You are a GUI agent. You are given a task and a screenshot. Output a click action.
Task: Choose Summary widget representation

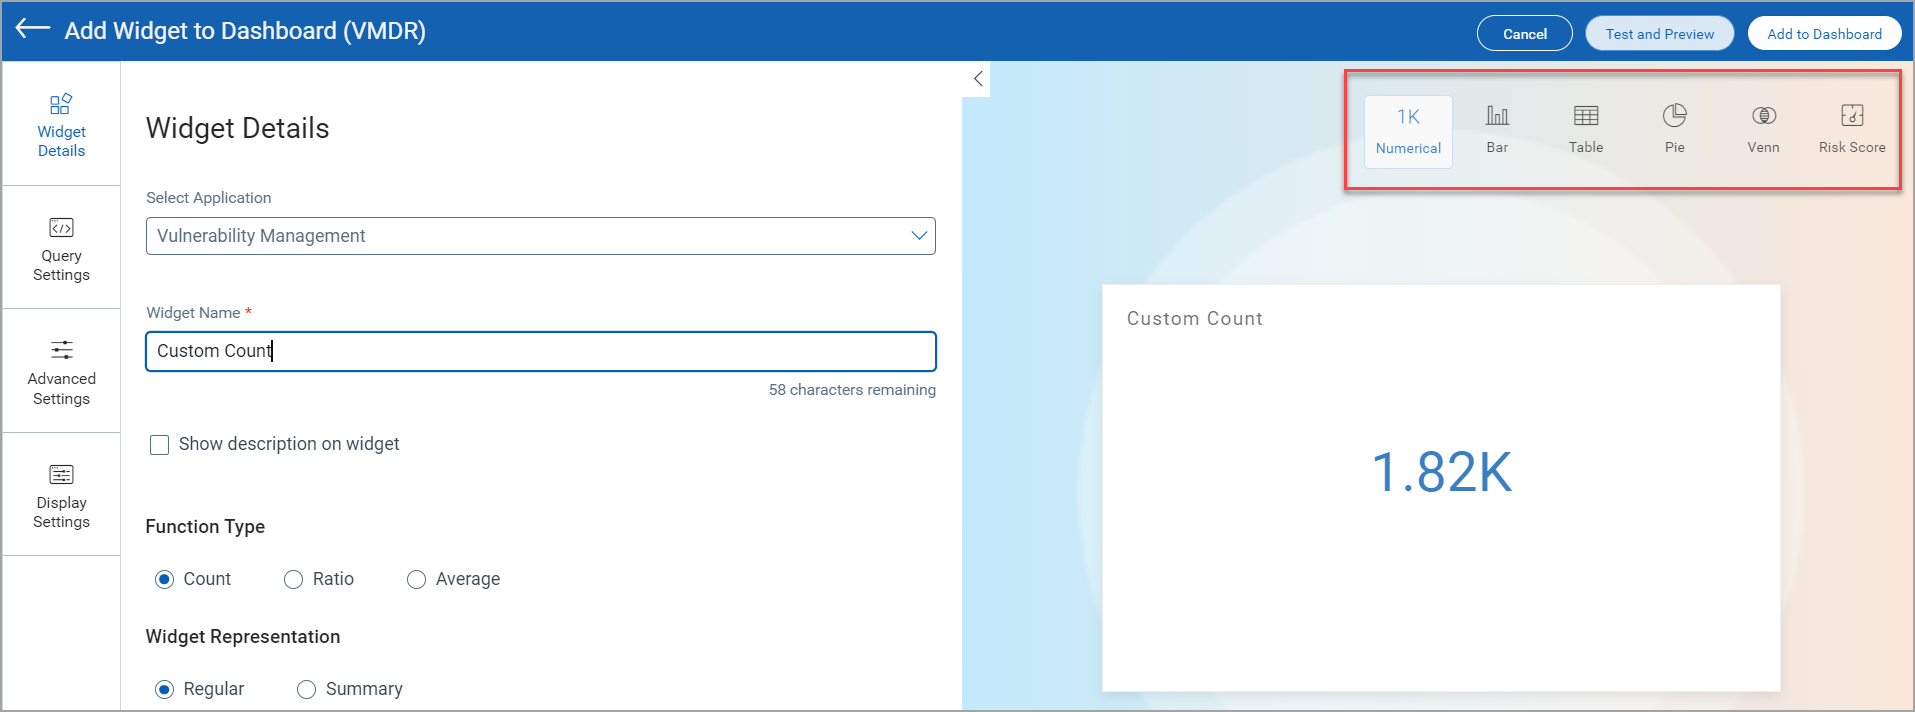(x=306, y=690)
